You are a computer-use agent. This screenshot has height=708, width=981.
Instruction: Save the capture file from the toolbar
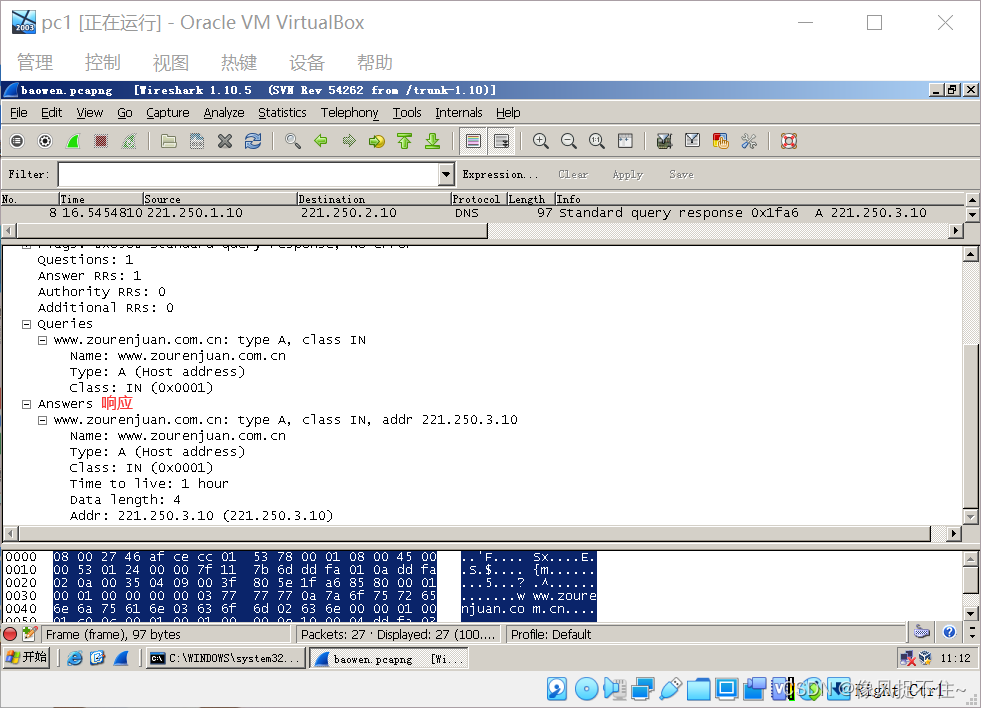pos(196,141)
